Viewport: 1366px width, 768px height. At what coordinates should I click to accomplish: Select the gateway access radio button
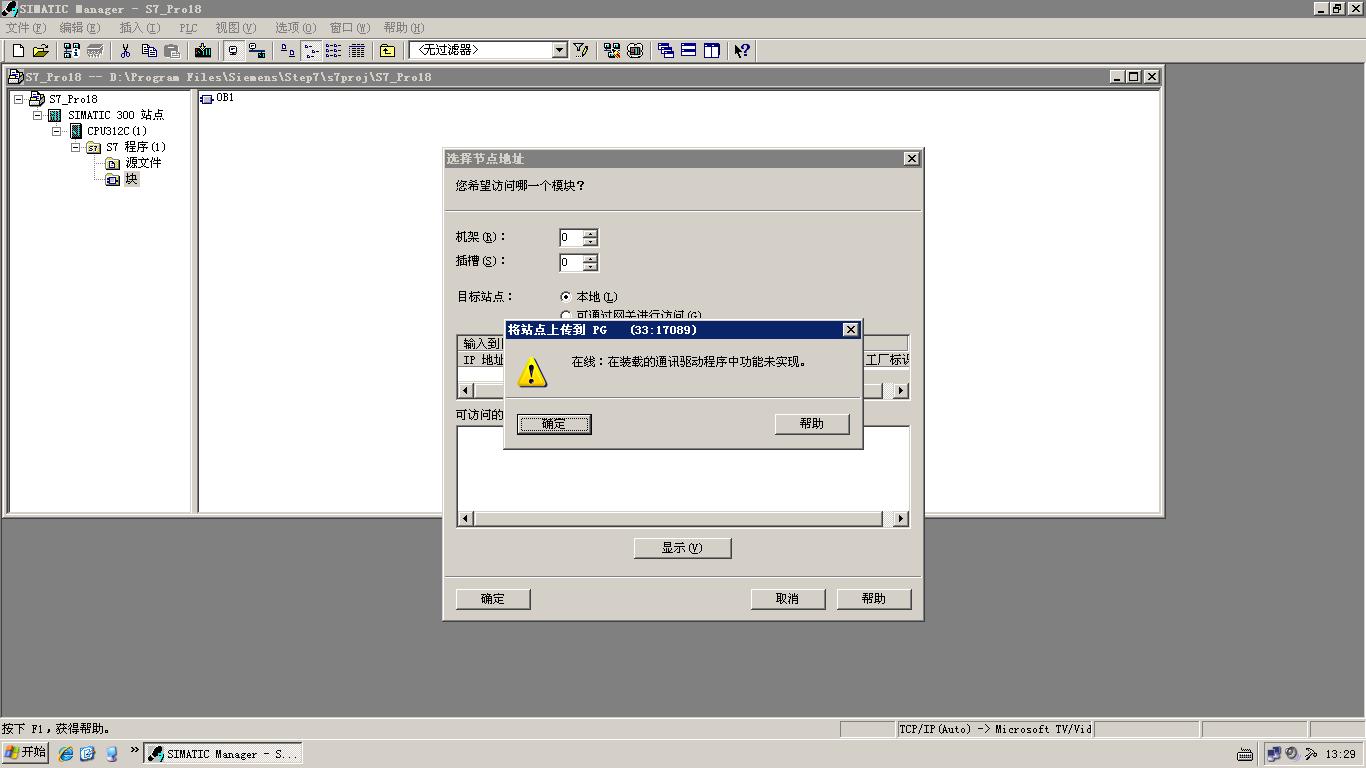click(566, 315)
